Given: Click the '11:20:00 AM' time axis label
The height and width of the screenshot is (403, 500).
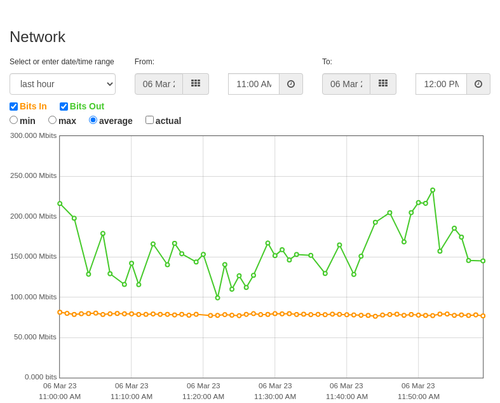Looking at the screenshot, I should pyautogui.click(x=203, y=397).
